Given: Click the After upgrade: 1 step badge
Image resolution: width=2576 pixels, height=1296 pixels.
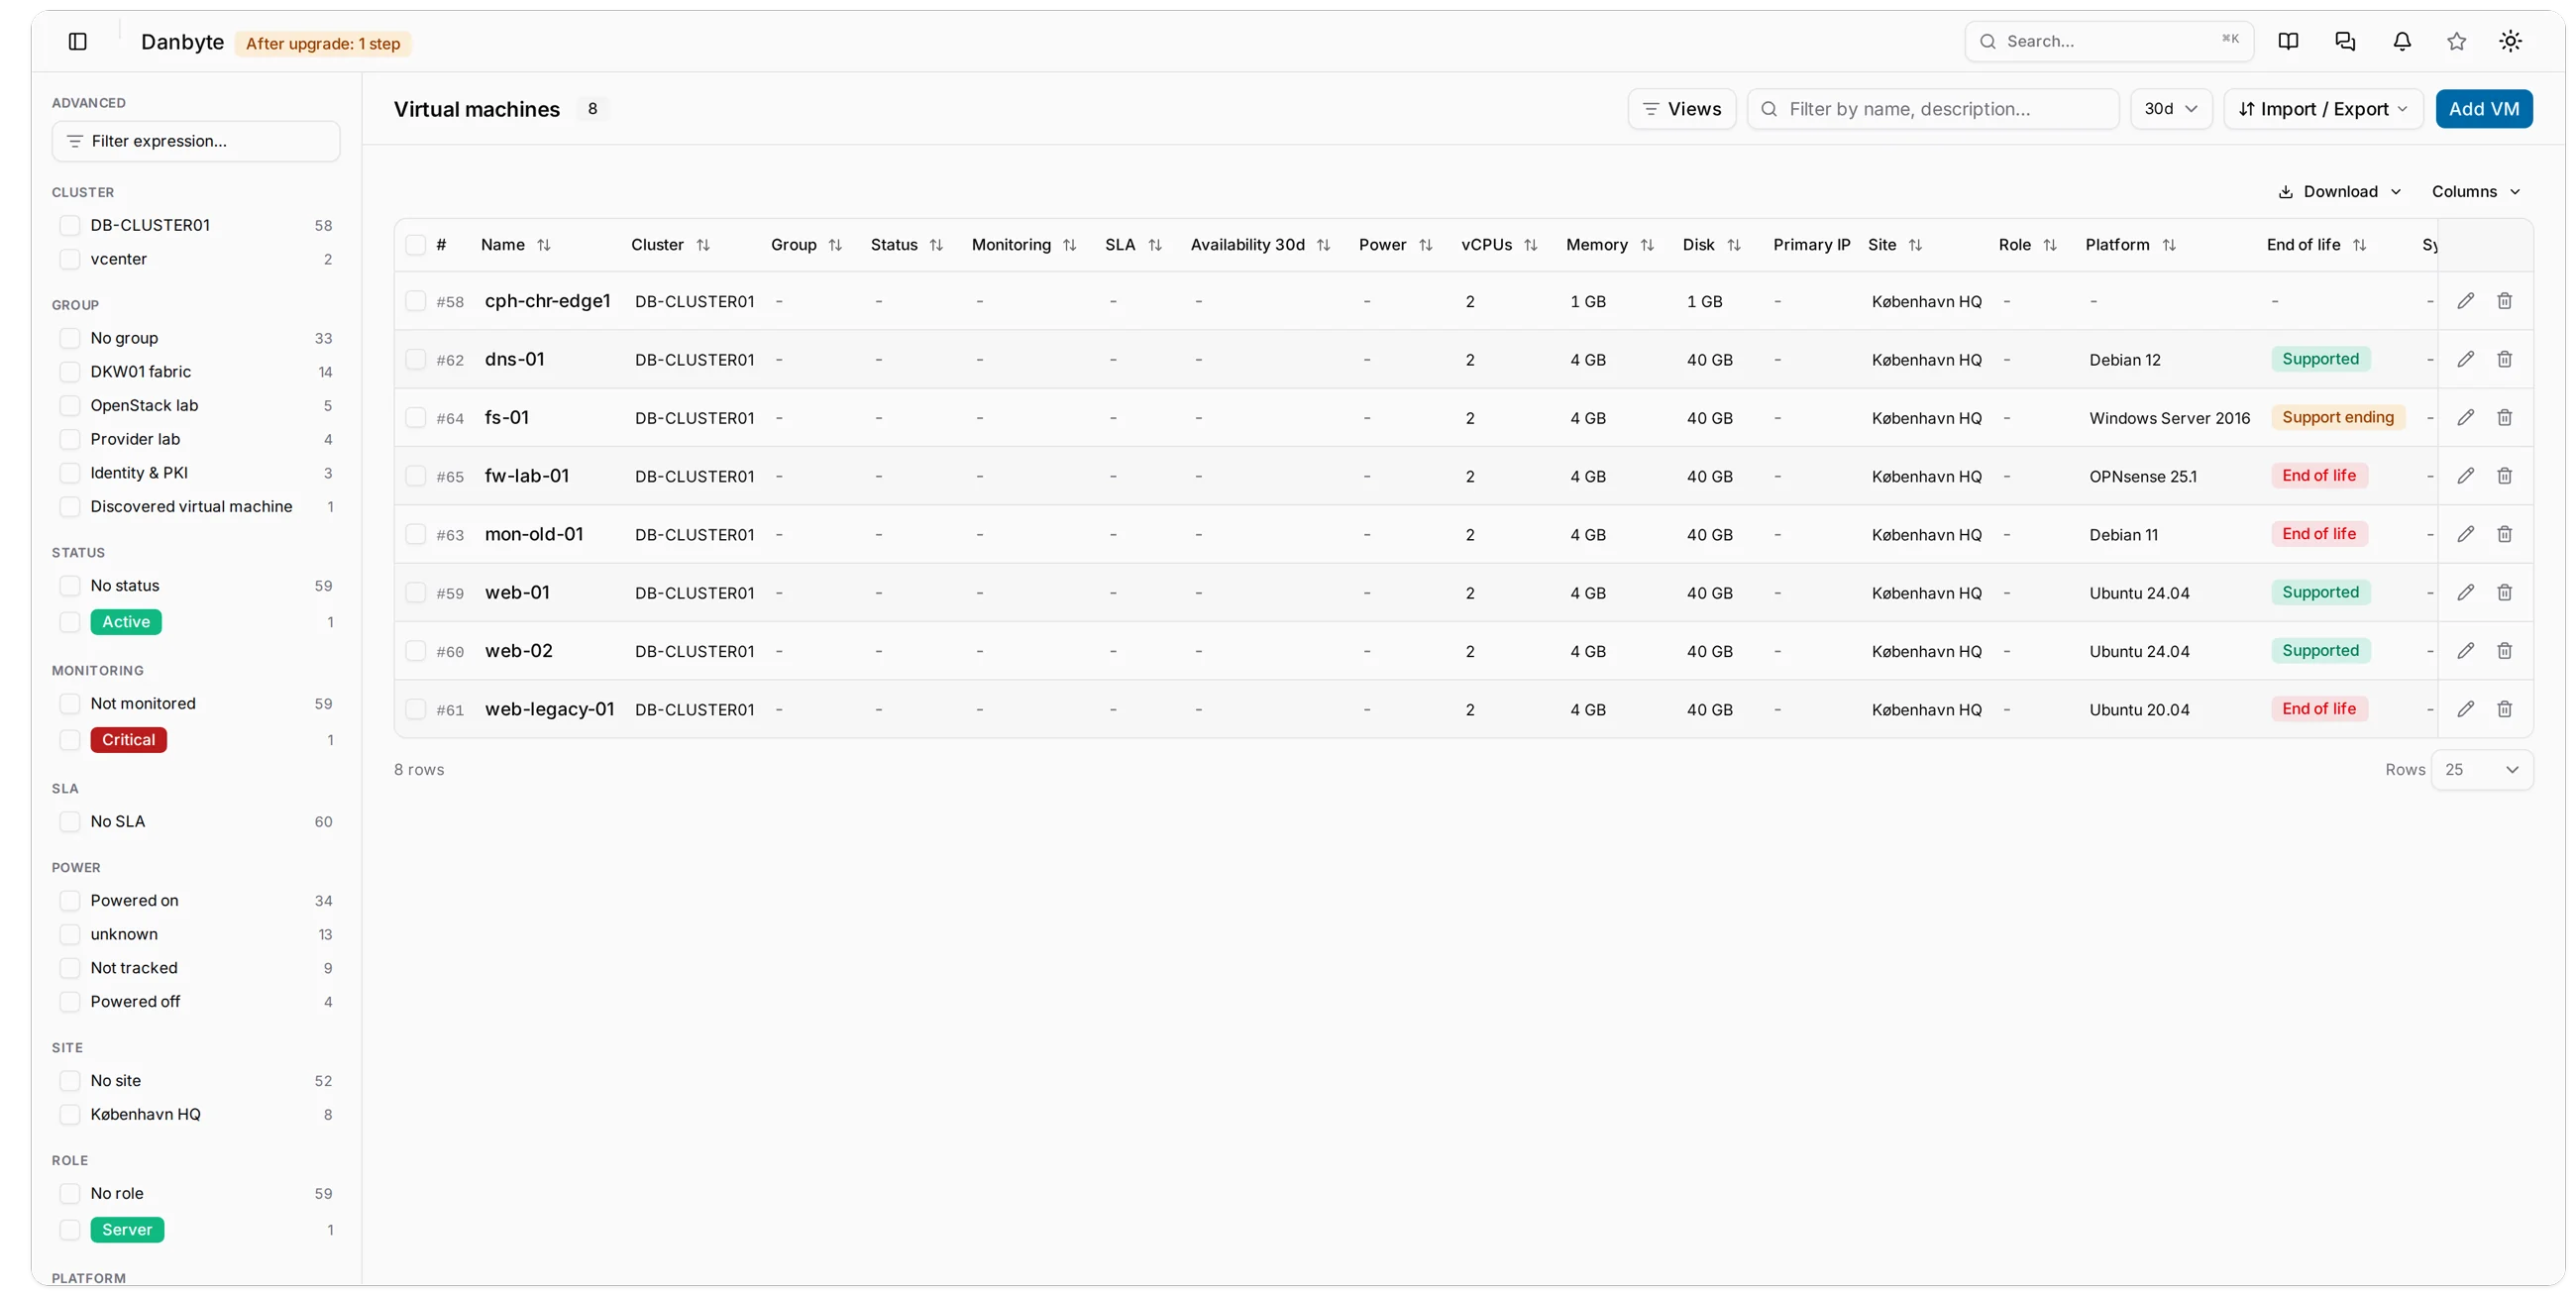Looking at the screenshot, I should (x=323, y=43).
